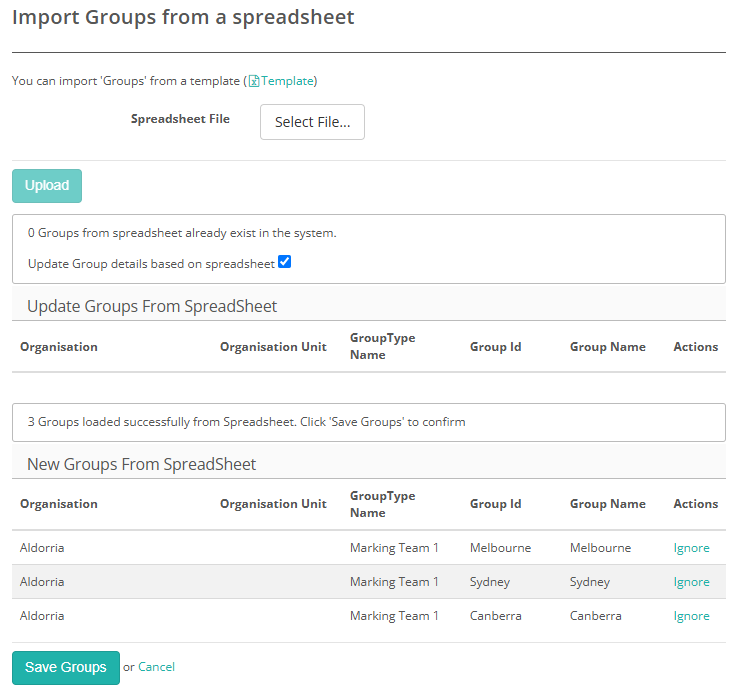The image size is (736, 695).
Task: Ignore the Sydney group row
Action: point(691,582)
